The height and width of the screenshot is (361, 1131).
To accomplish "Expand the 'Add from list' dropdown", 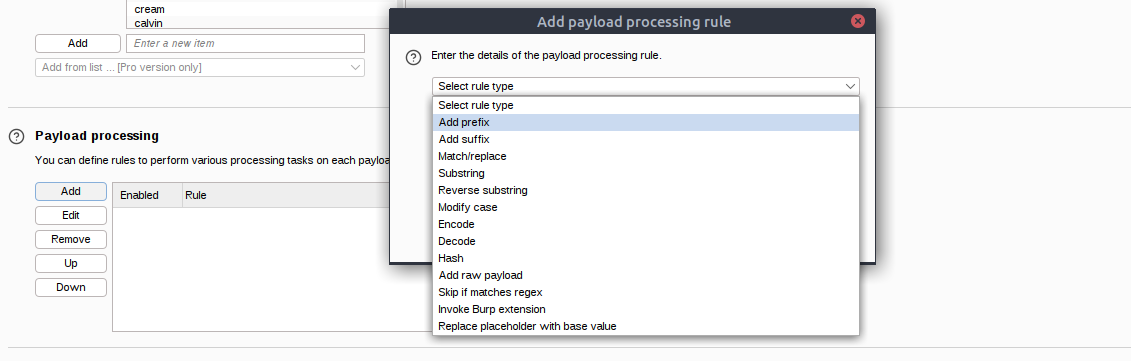I will tap(200, 67).
